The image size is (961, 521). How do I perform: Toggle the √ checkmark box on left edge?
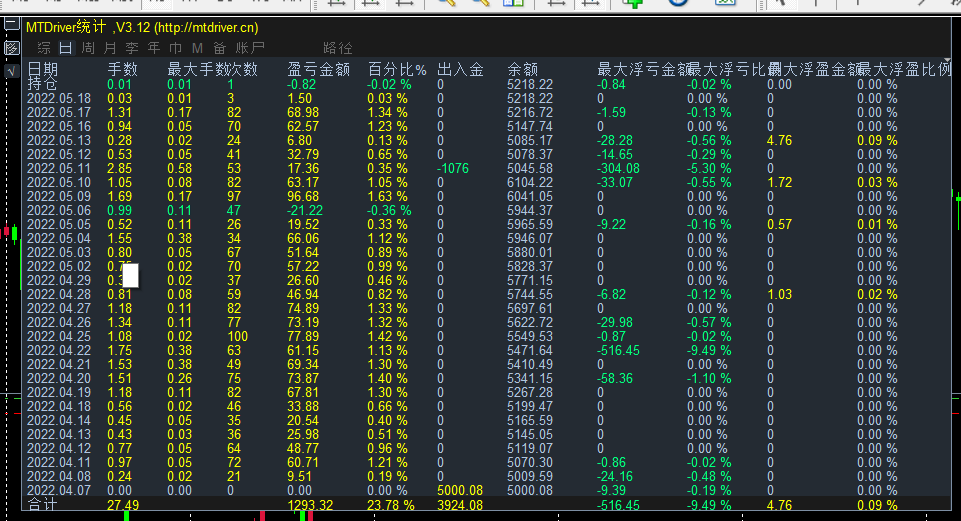coord(12,71)
